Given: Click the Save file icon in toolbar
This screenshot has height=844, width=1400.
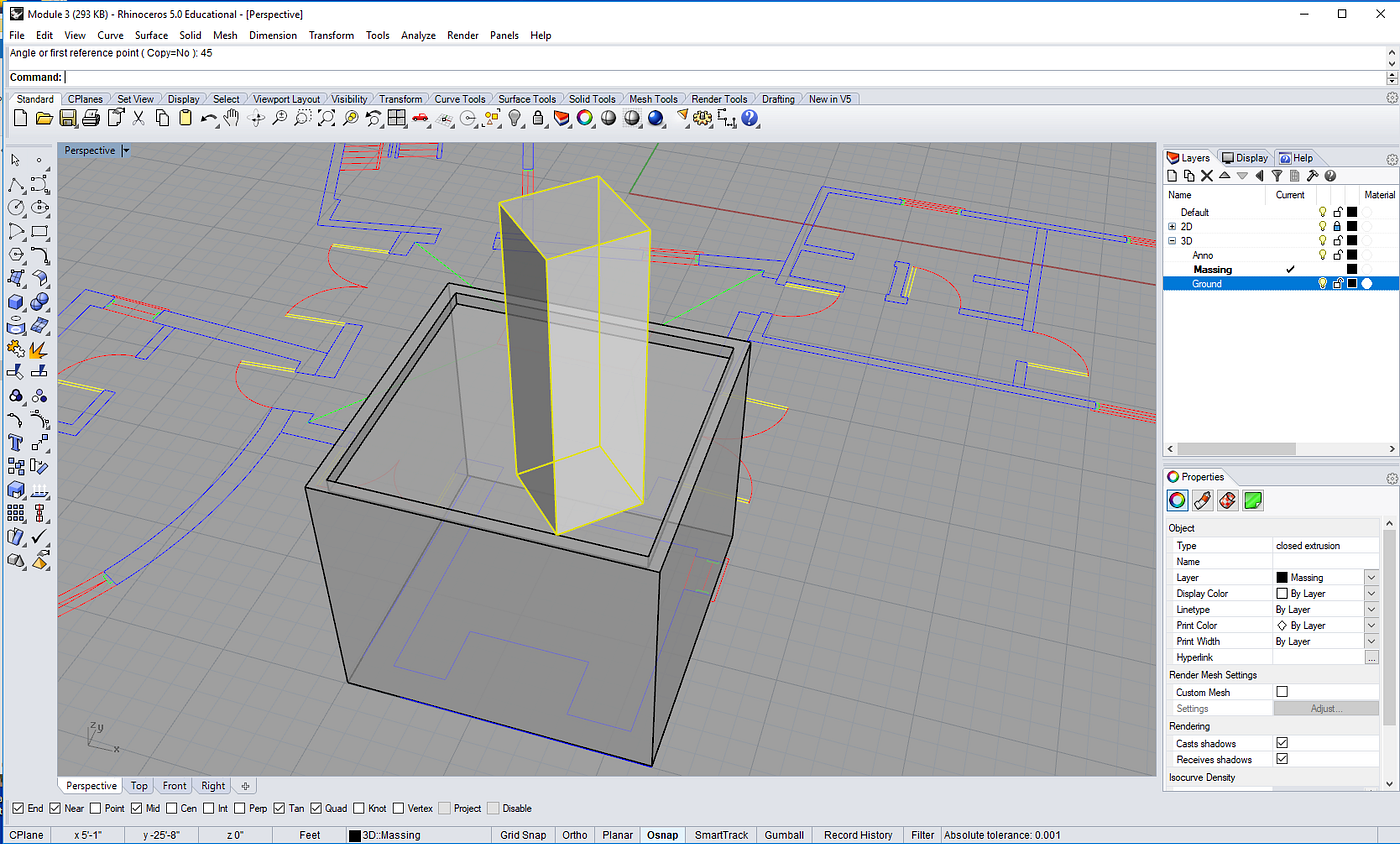Looking at the screenshot, I should [68, 118].
